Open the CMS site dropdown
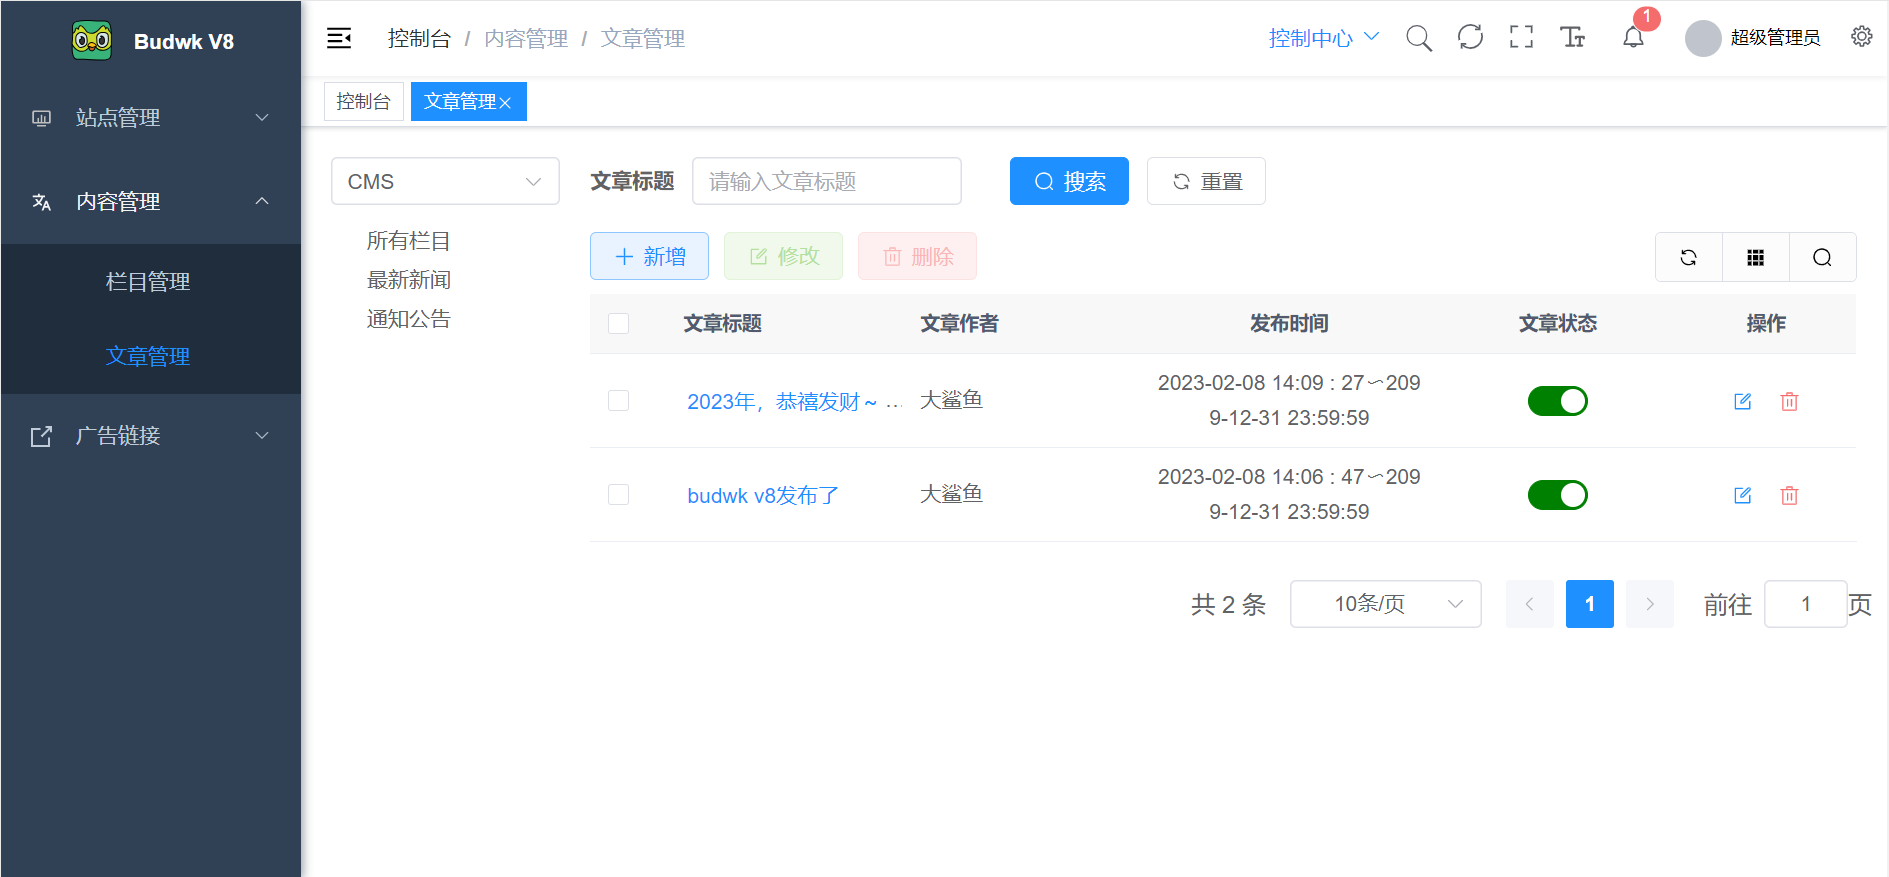The height and width of the screenshot is (877, 1889). 445,182
